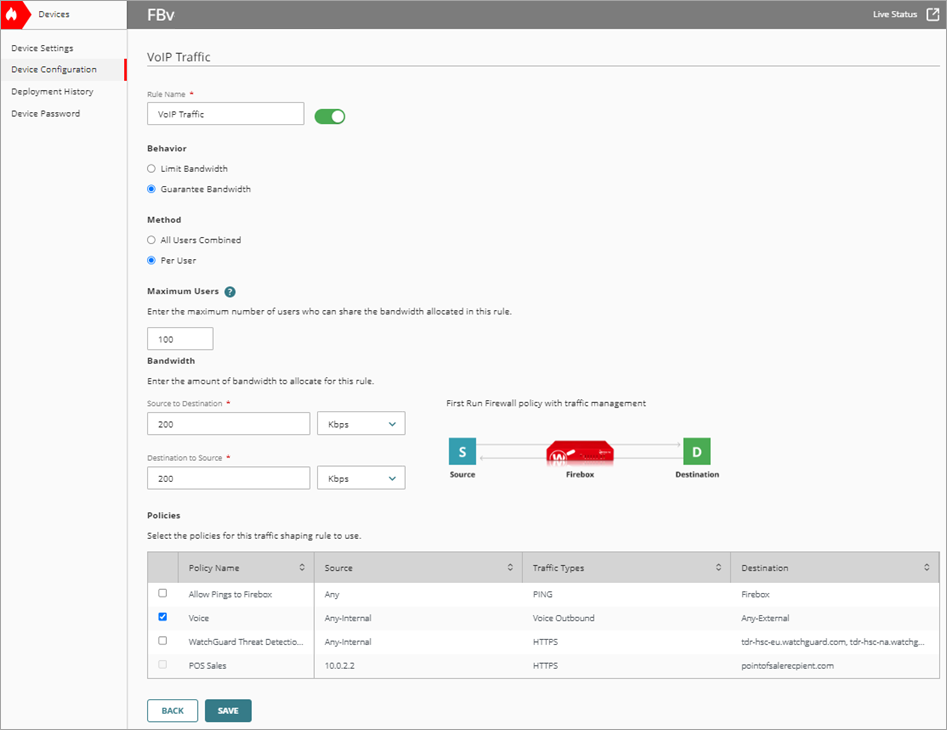The height and width of the screenshot is (730, 947).
Task: Click the WatchGuard flame logo
Action: [14, 14]
